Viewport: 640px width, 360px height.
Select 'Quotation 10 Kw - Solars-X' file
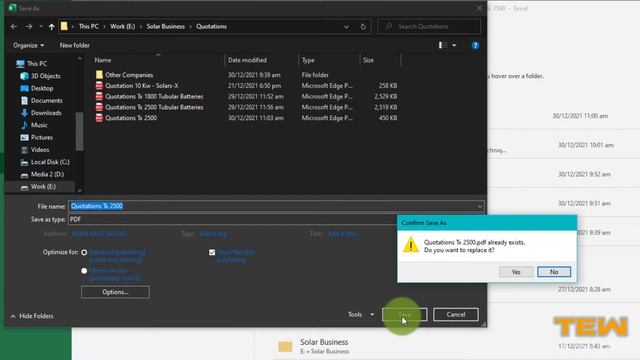pyautogui.click(x=142, y=86)
